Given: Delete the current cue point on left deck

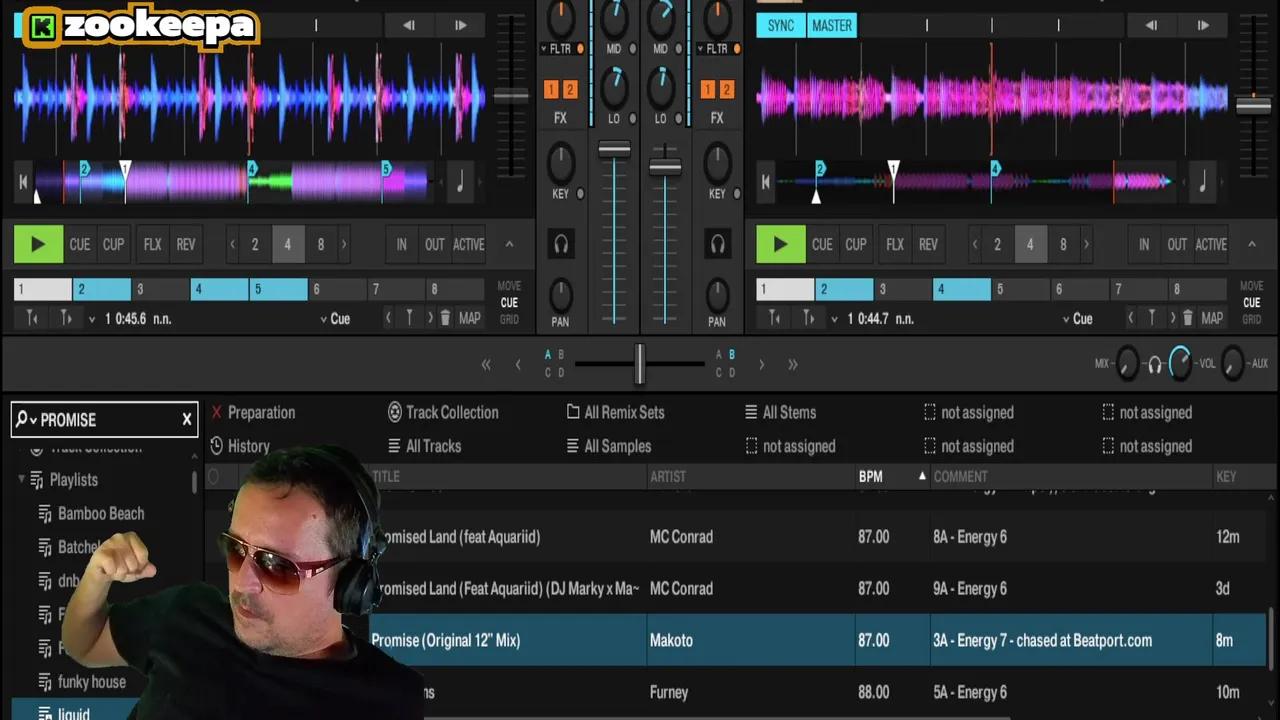Looking at the screenshot, I should click(x=446, y=318).
